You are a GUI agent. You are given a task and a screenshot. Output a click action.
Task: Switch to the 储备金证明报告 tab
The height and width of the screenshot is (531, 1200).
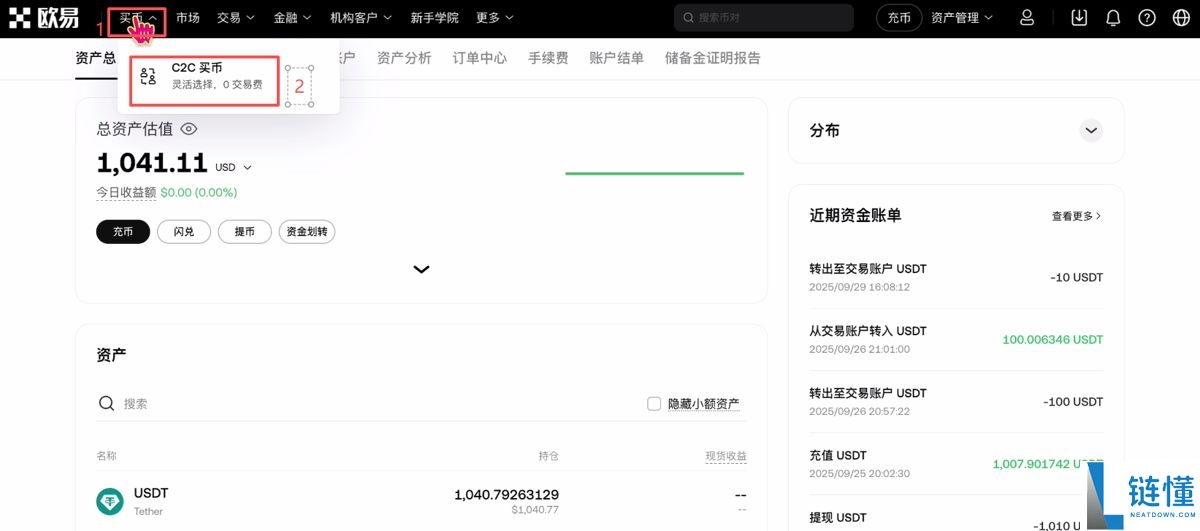(x=713, y=58)
